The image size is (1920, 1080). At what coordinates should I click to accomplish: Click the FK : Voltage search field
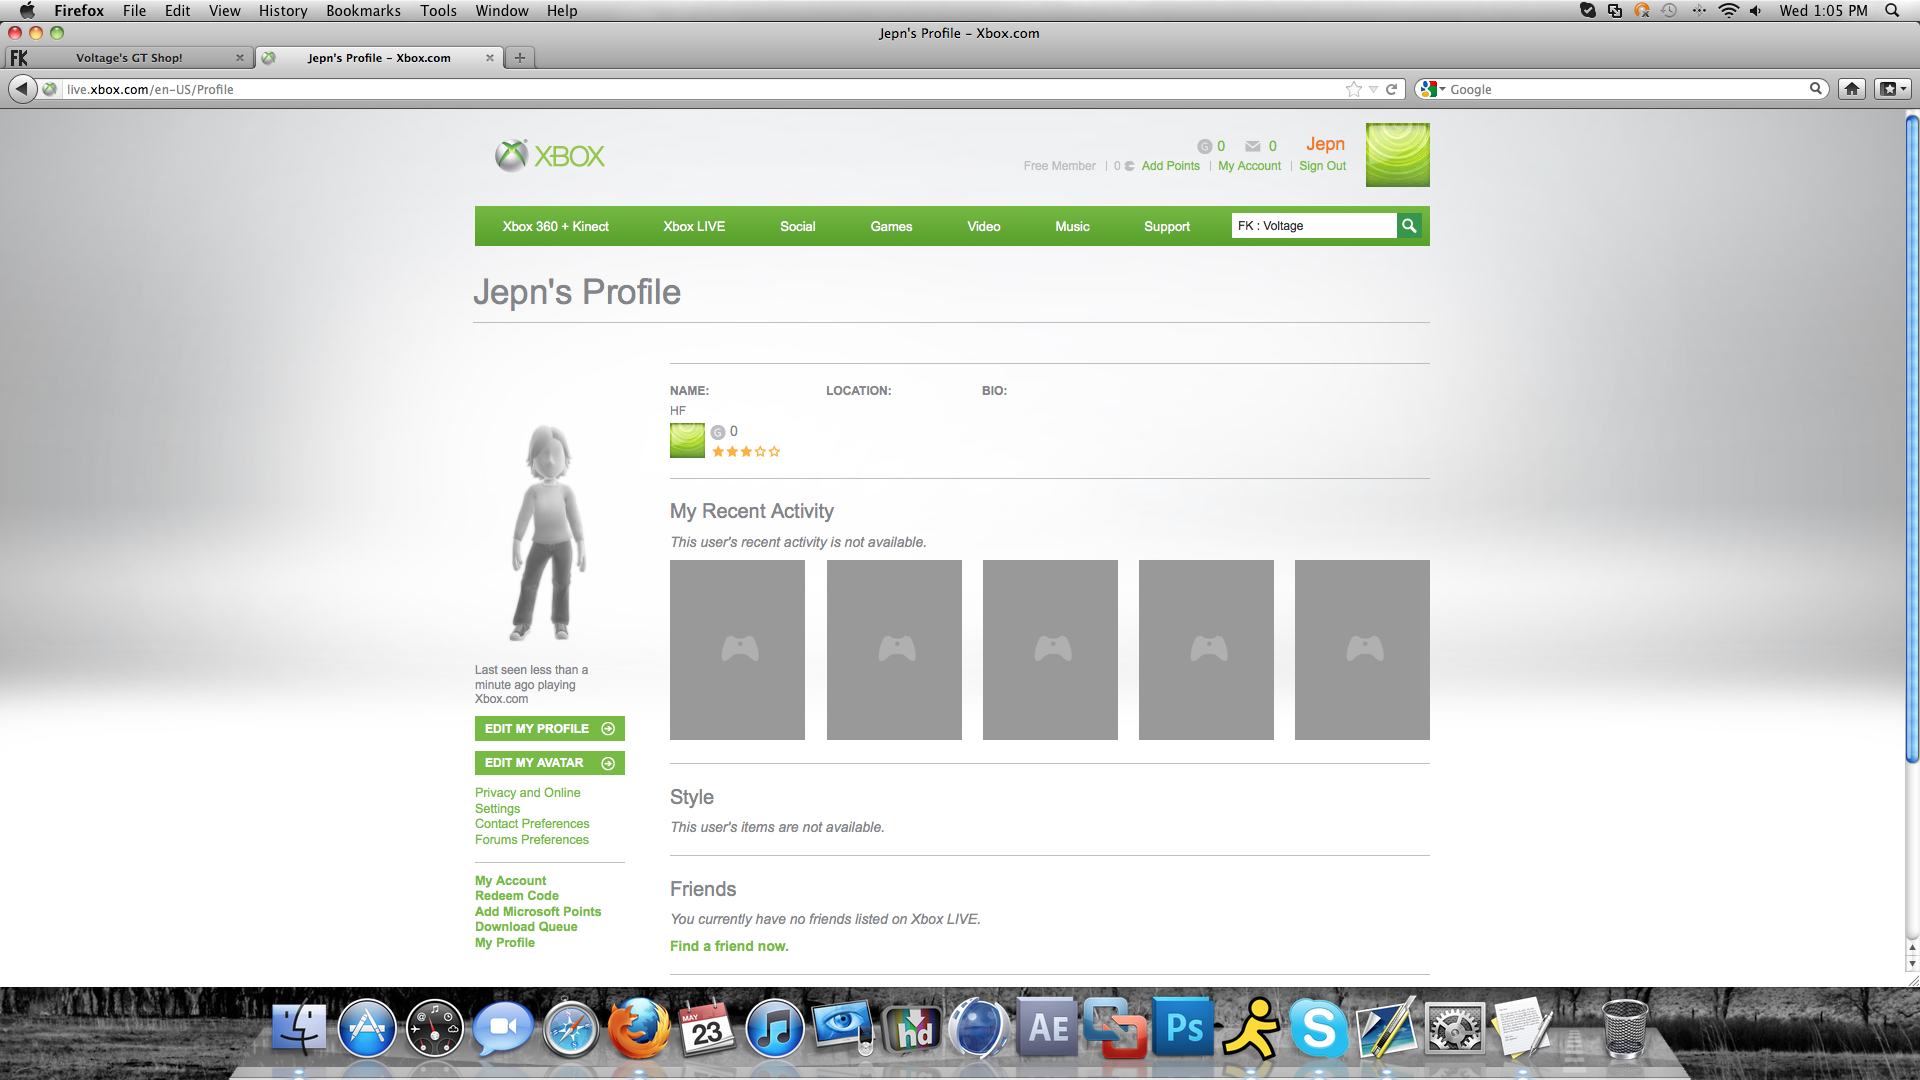[1312, 226]
